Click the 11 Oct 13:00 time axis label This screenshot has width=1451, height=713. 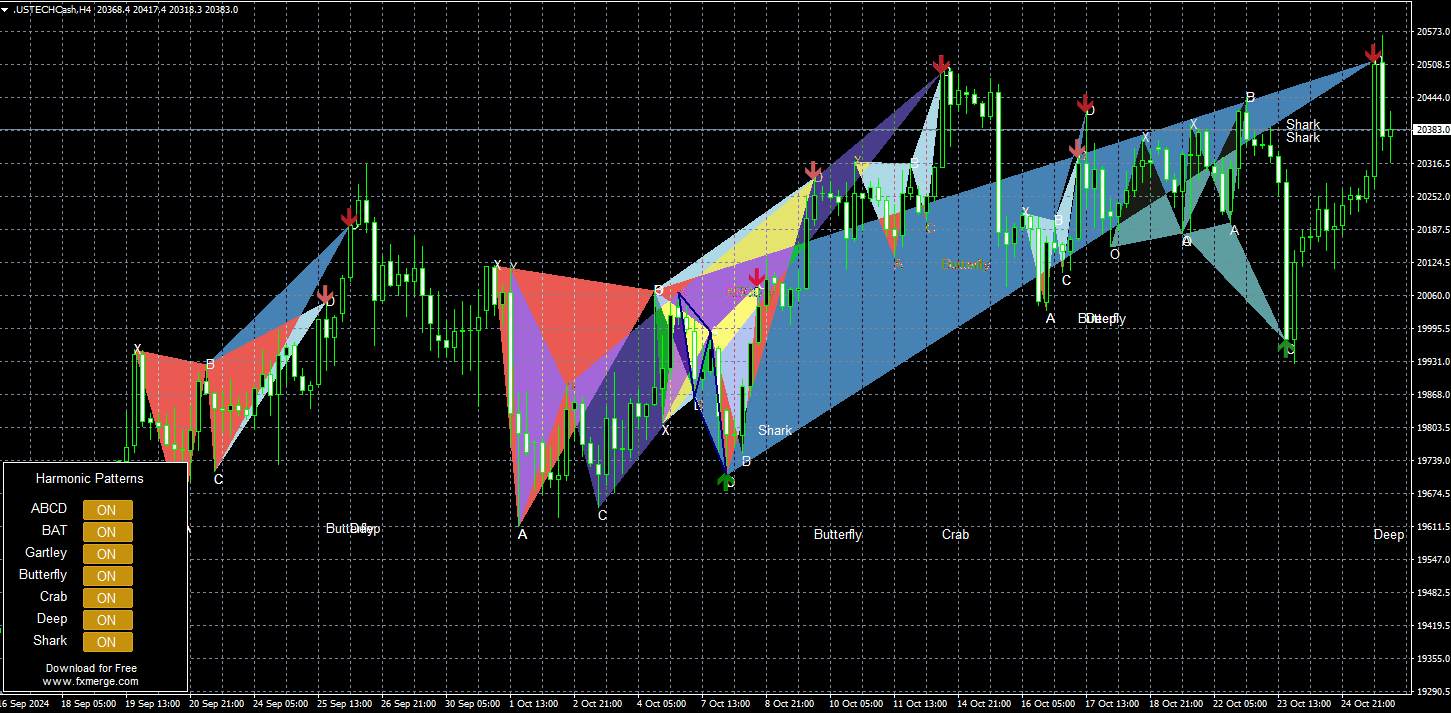click(920, 704)
